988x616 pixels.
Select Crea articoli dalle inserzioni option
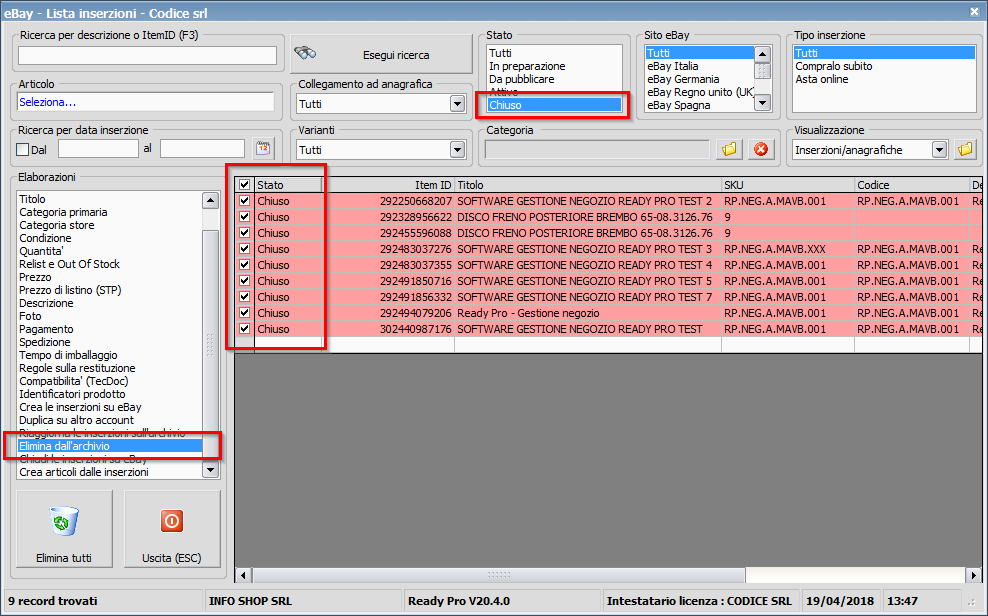110,472
